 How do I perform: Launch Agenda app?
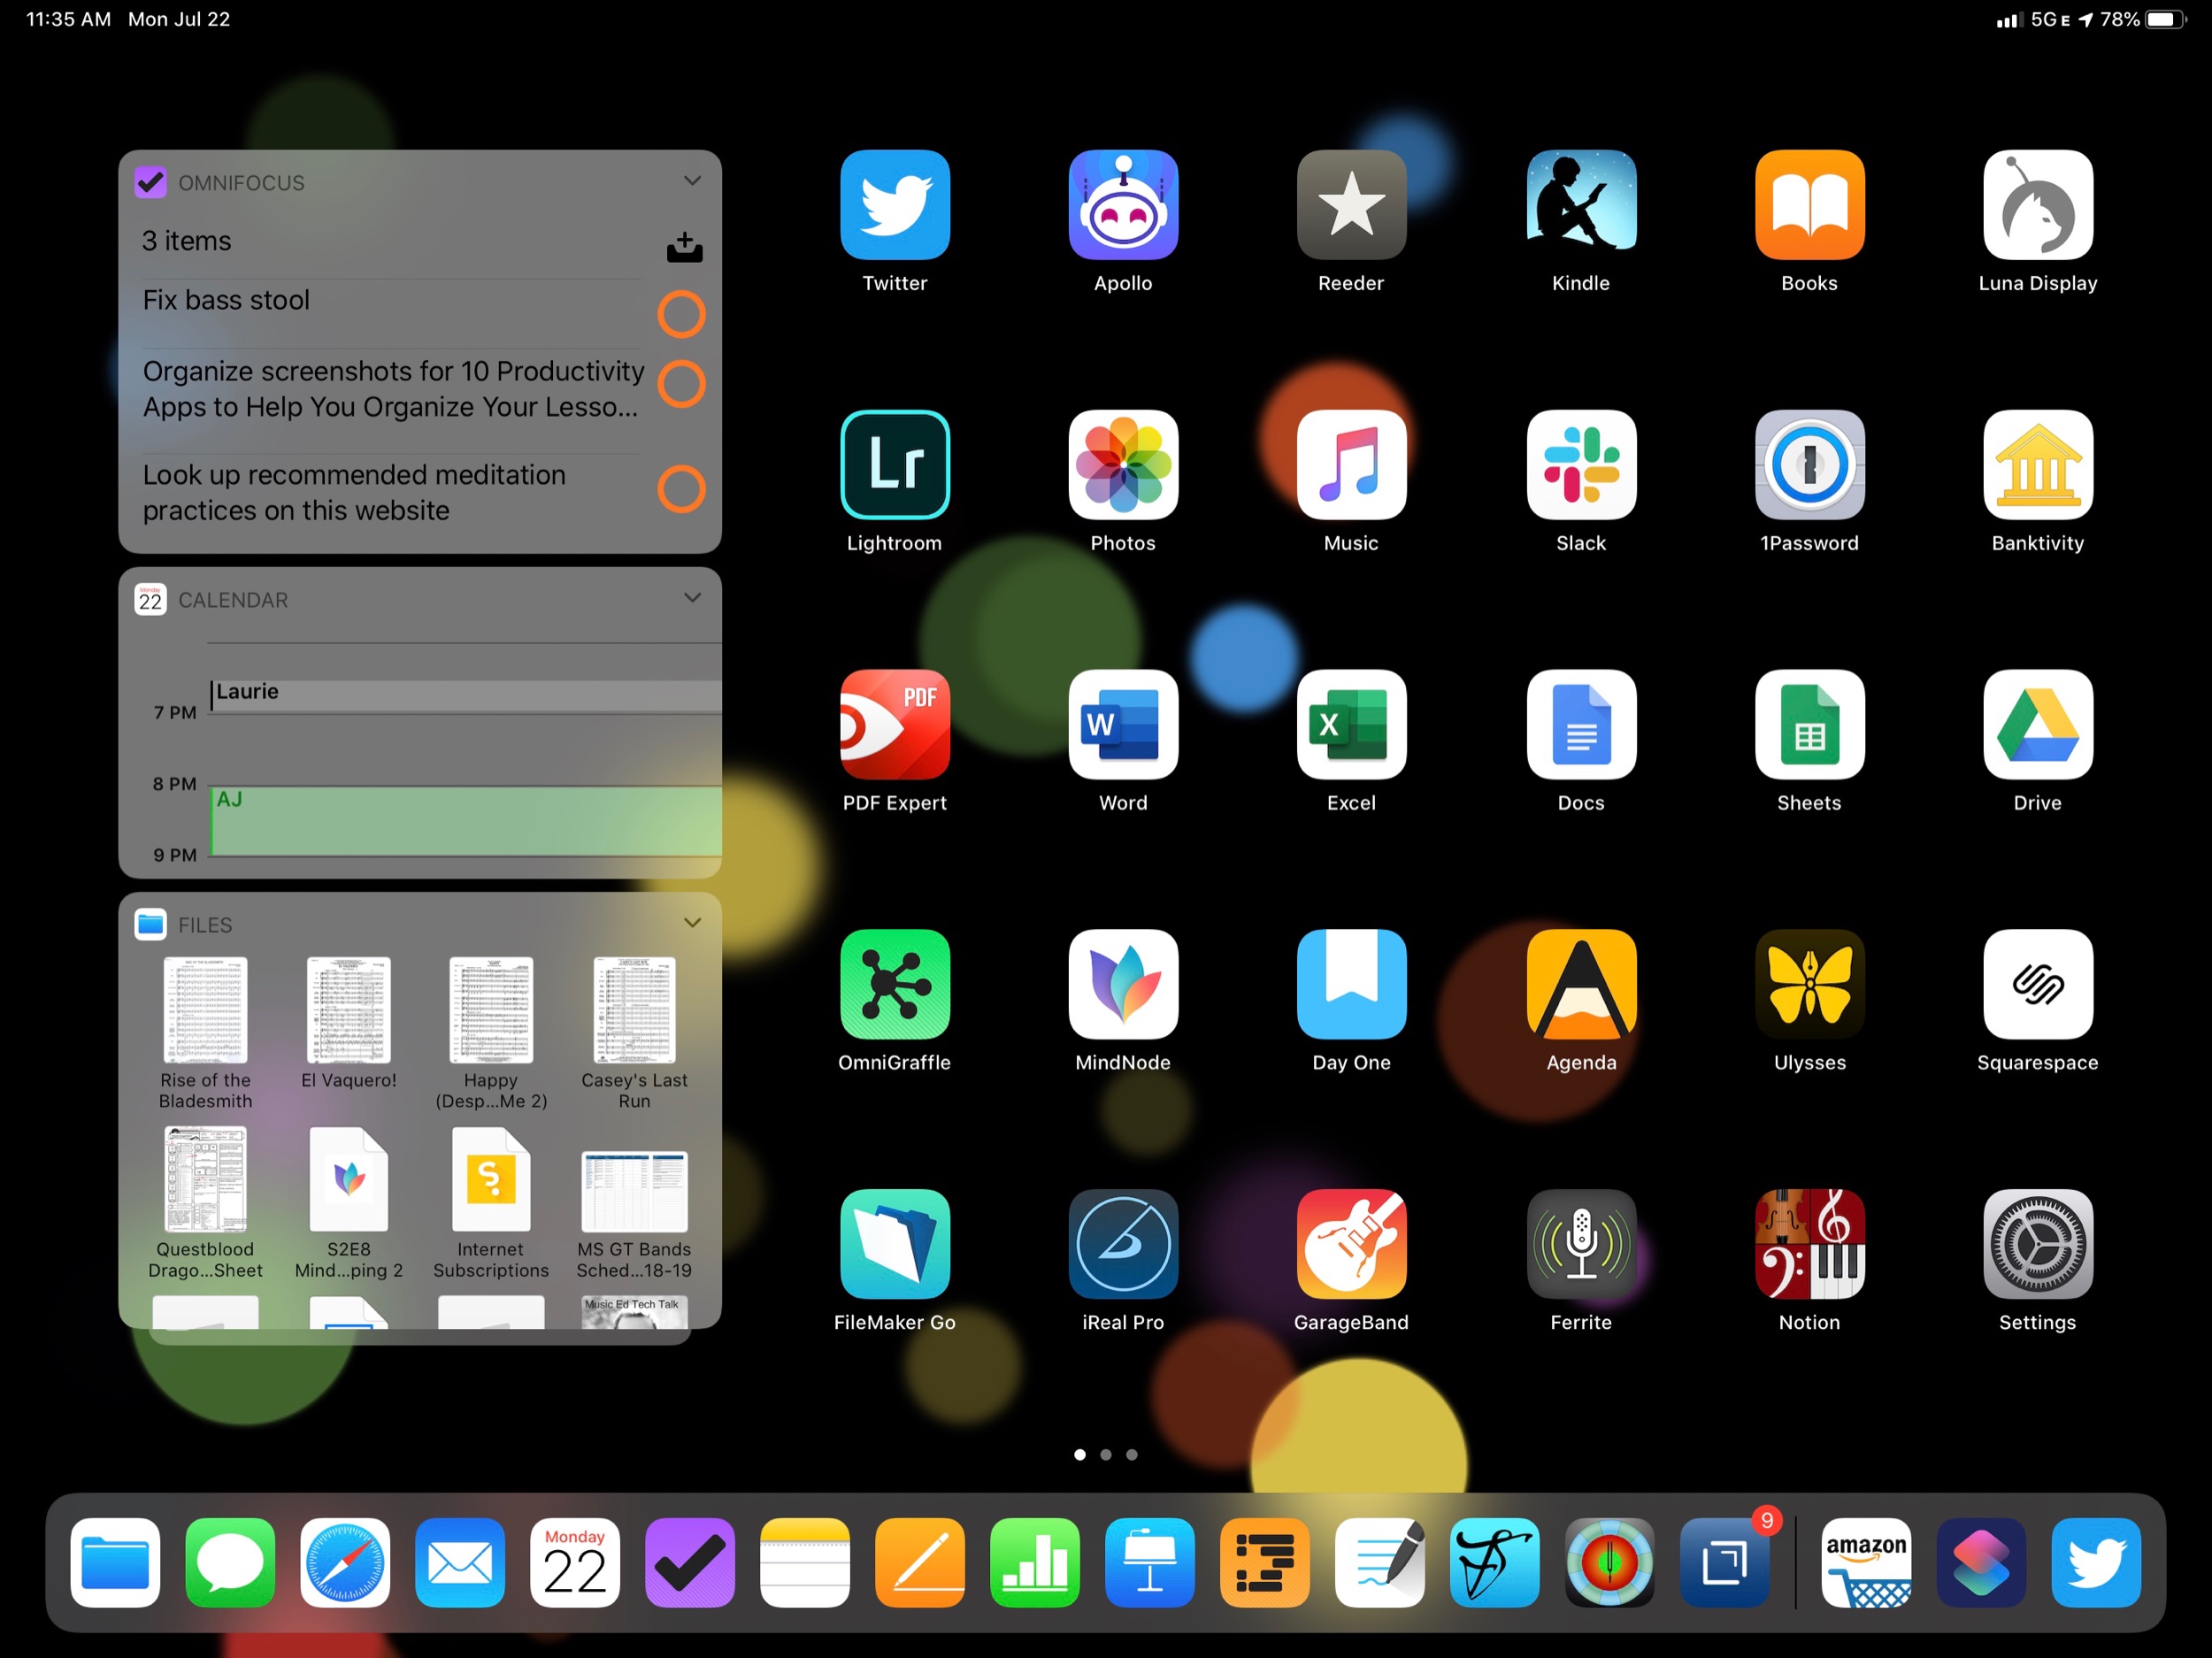point(1580,985)
